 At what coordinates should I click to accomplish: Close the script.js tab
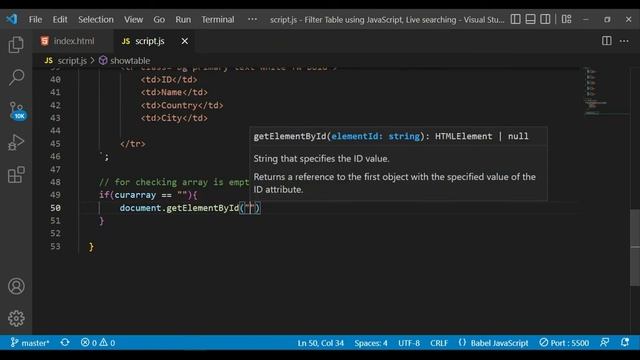tap(184, 41)
